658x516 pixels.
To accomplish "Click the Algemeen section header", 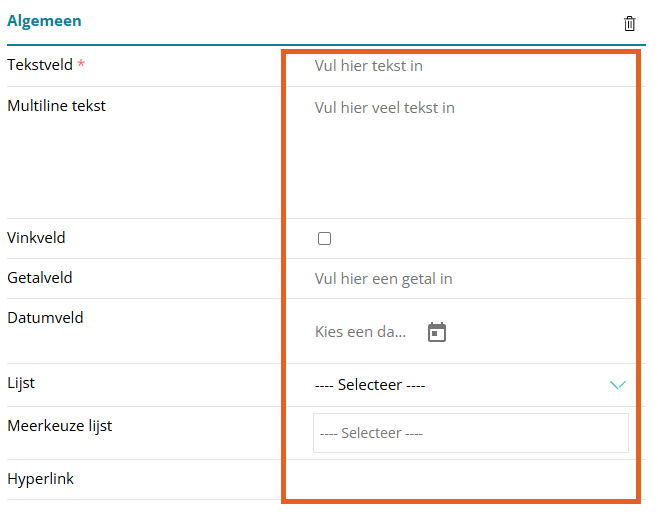I will pos(44,20).
